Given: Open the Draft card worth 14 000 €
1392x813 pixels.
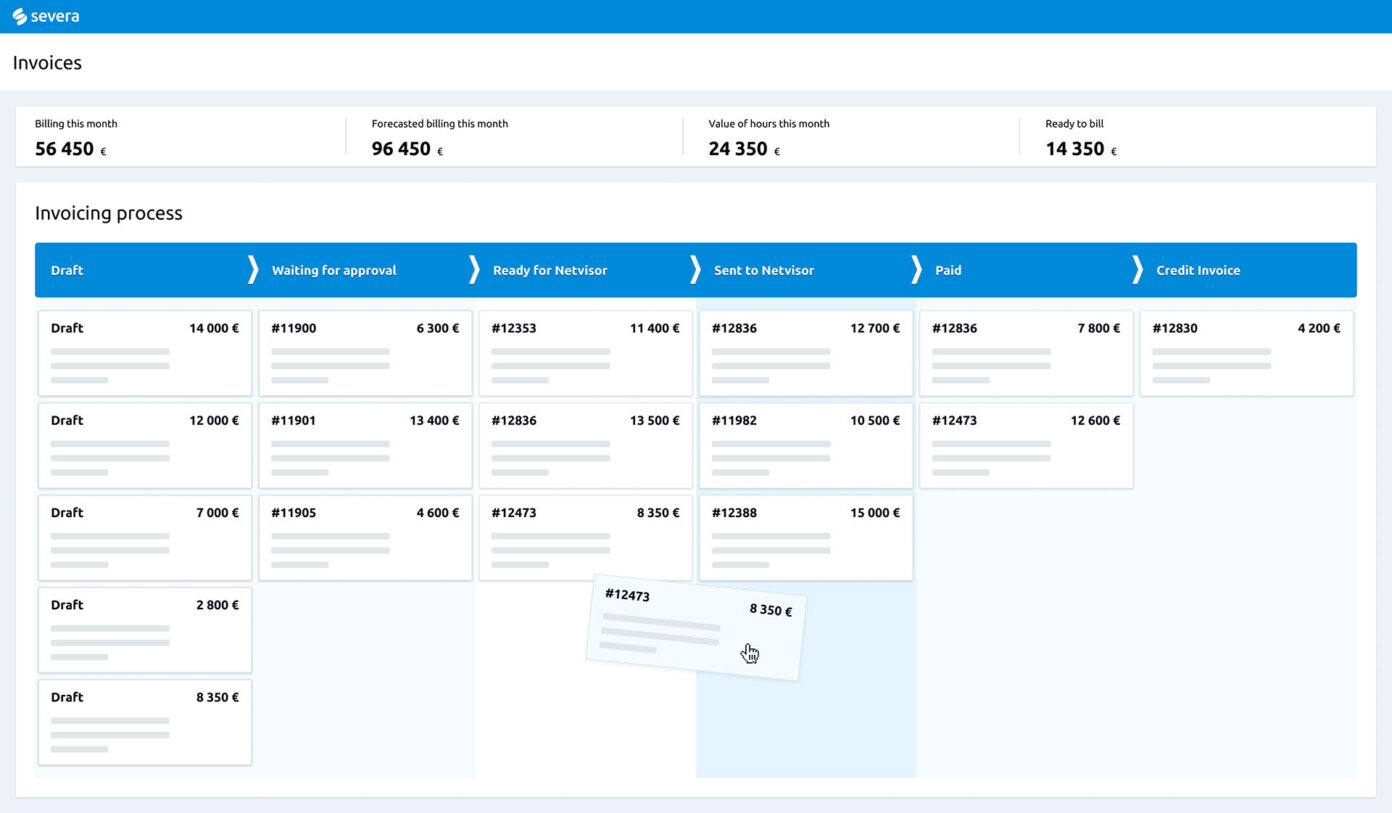Looking at the screenshot, I should [x=145, y=352].
